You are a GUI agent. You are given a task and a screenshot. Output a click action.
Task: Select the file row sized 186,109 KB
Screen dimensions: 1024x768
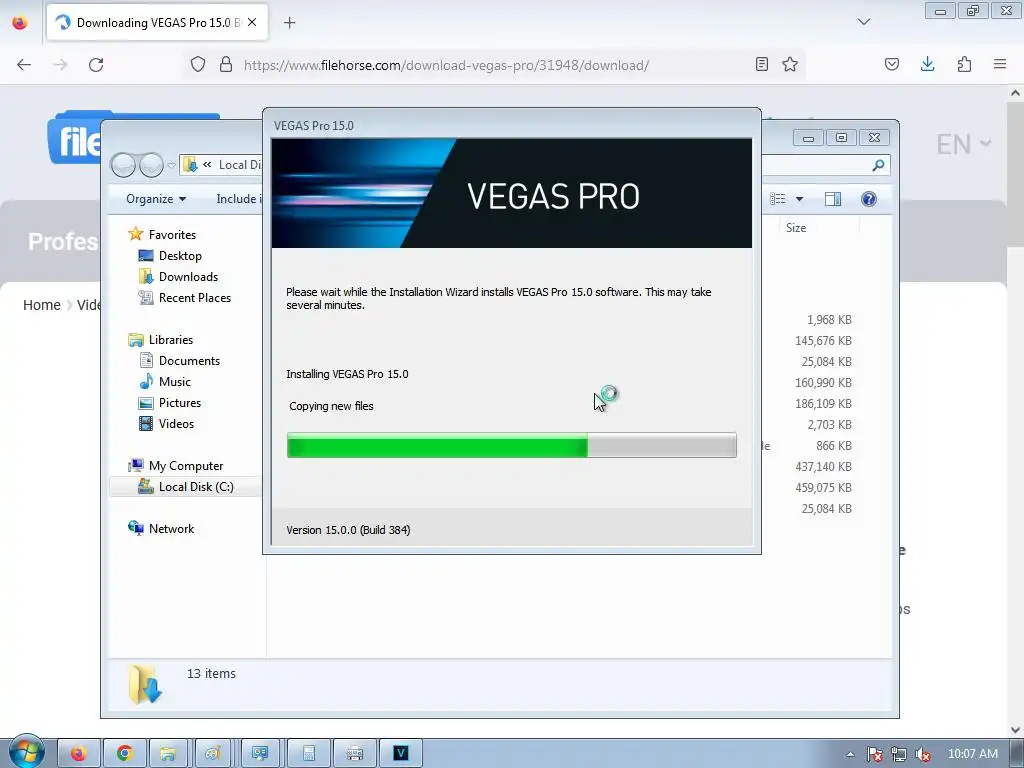click(x=823, y=404)
